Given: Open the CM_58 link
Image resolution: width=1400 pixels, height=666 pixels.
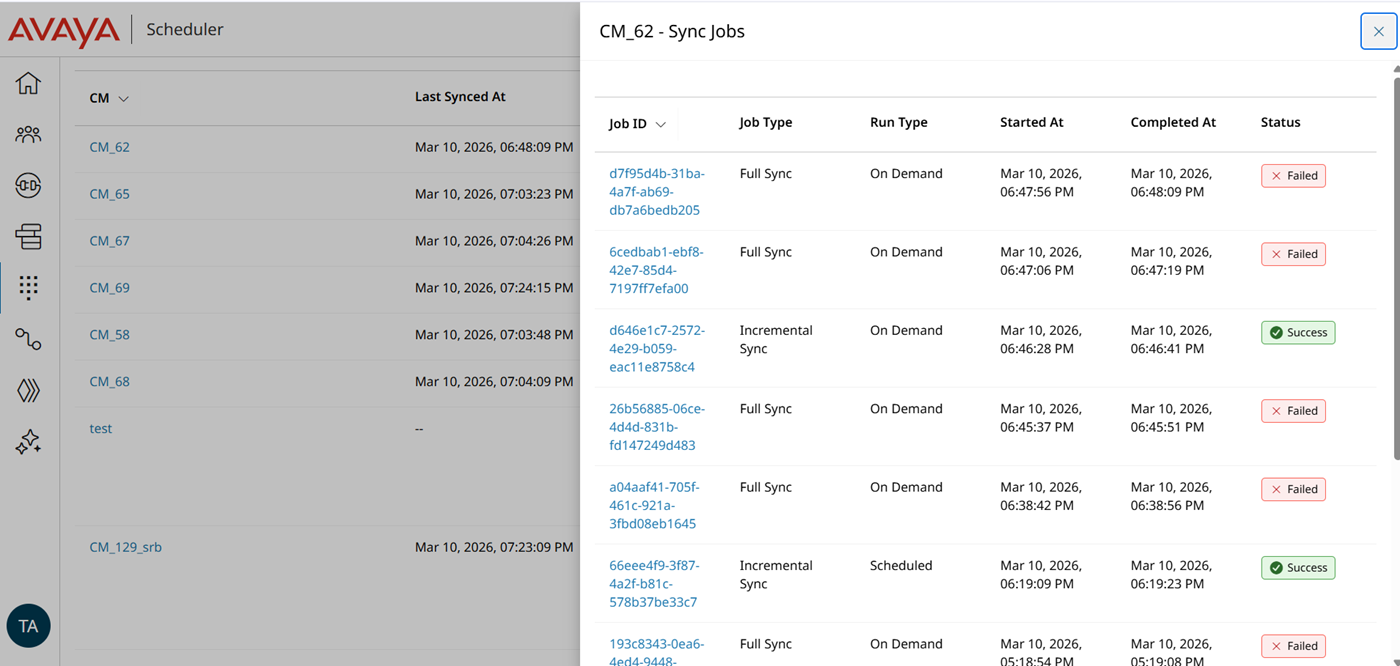Looking at the screenshot, I should (x=109, y=335).
